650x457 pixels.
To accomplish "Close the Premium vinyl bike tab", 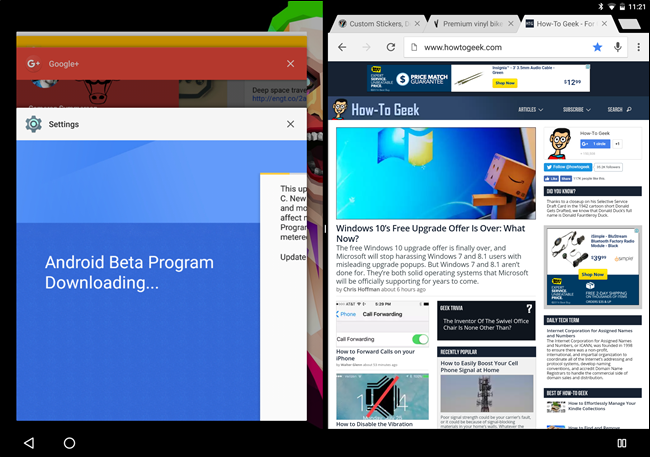I will (511, 24).
